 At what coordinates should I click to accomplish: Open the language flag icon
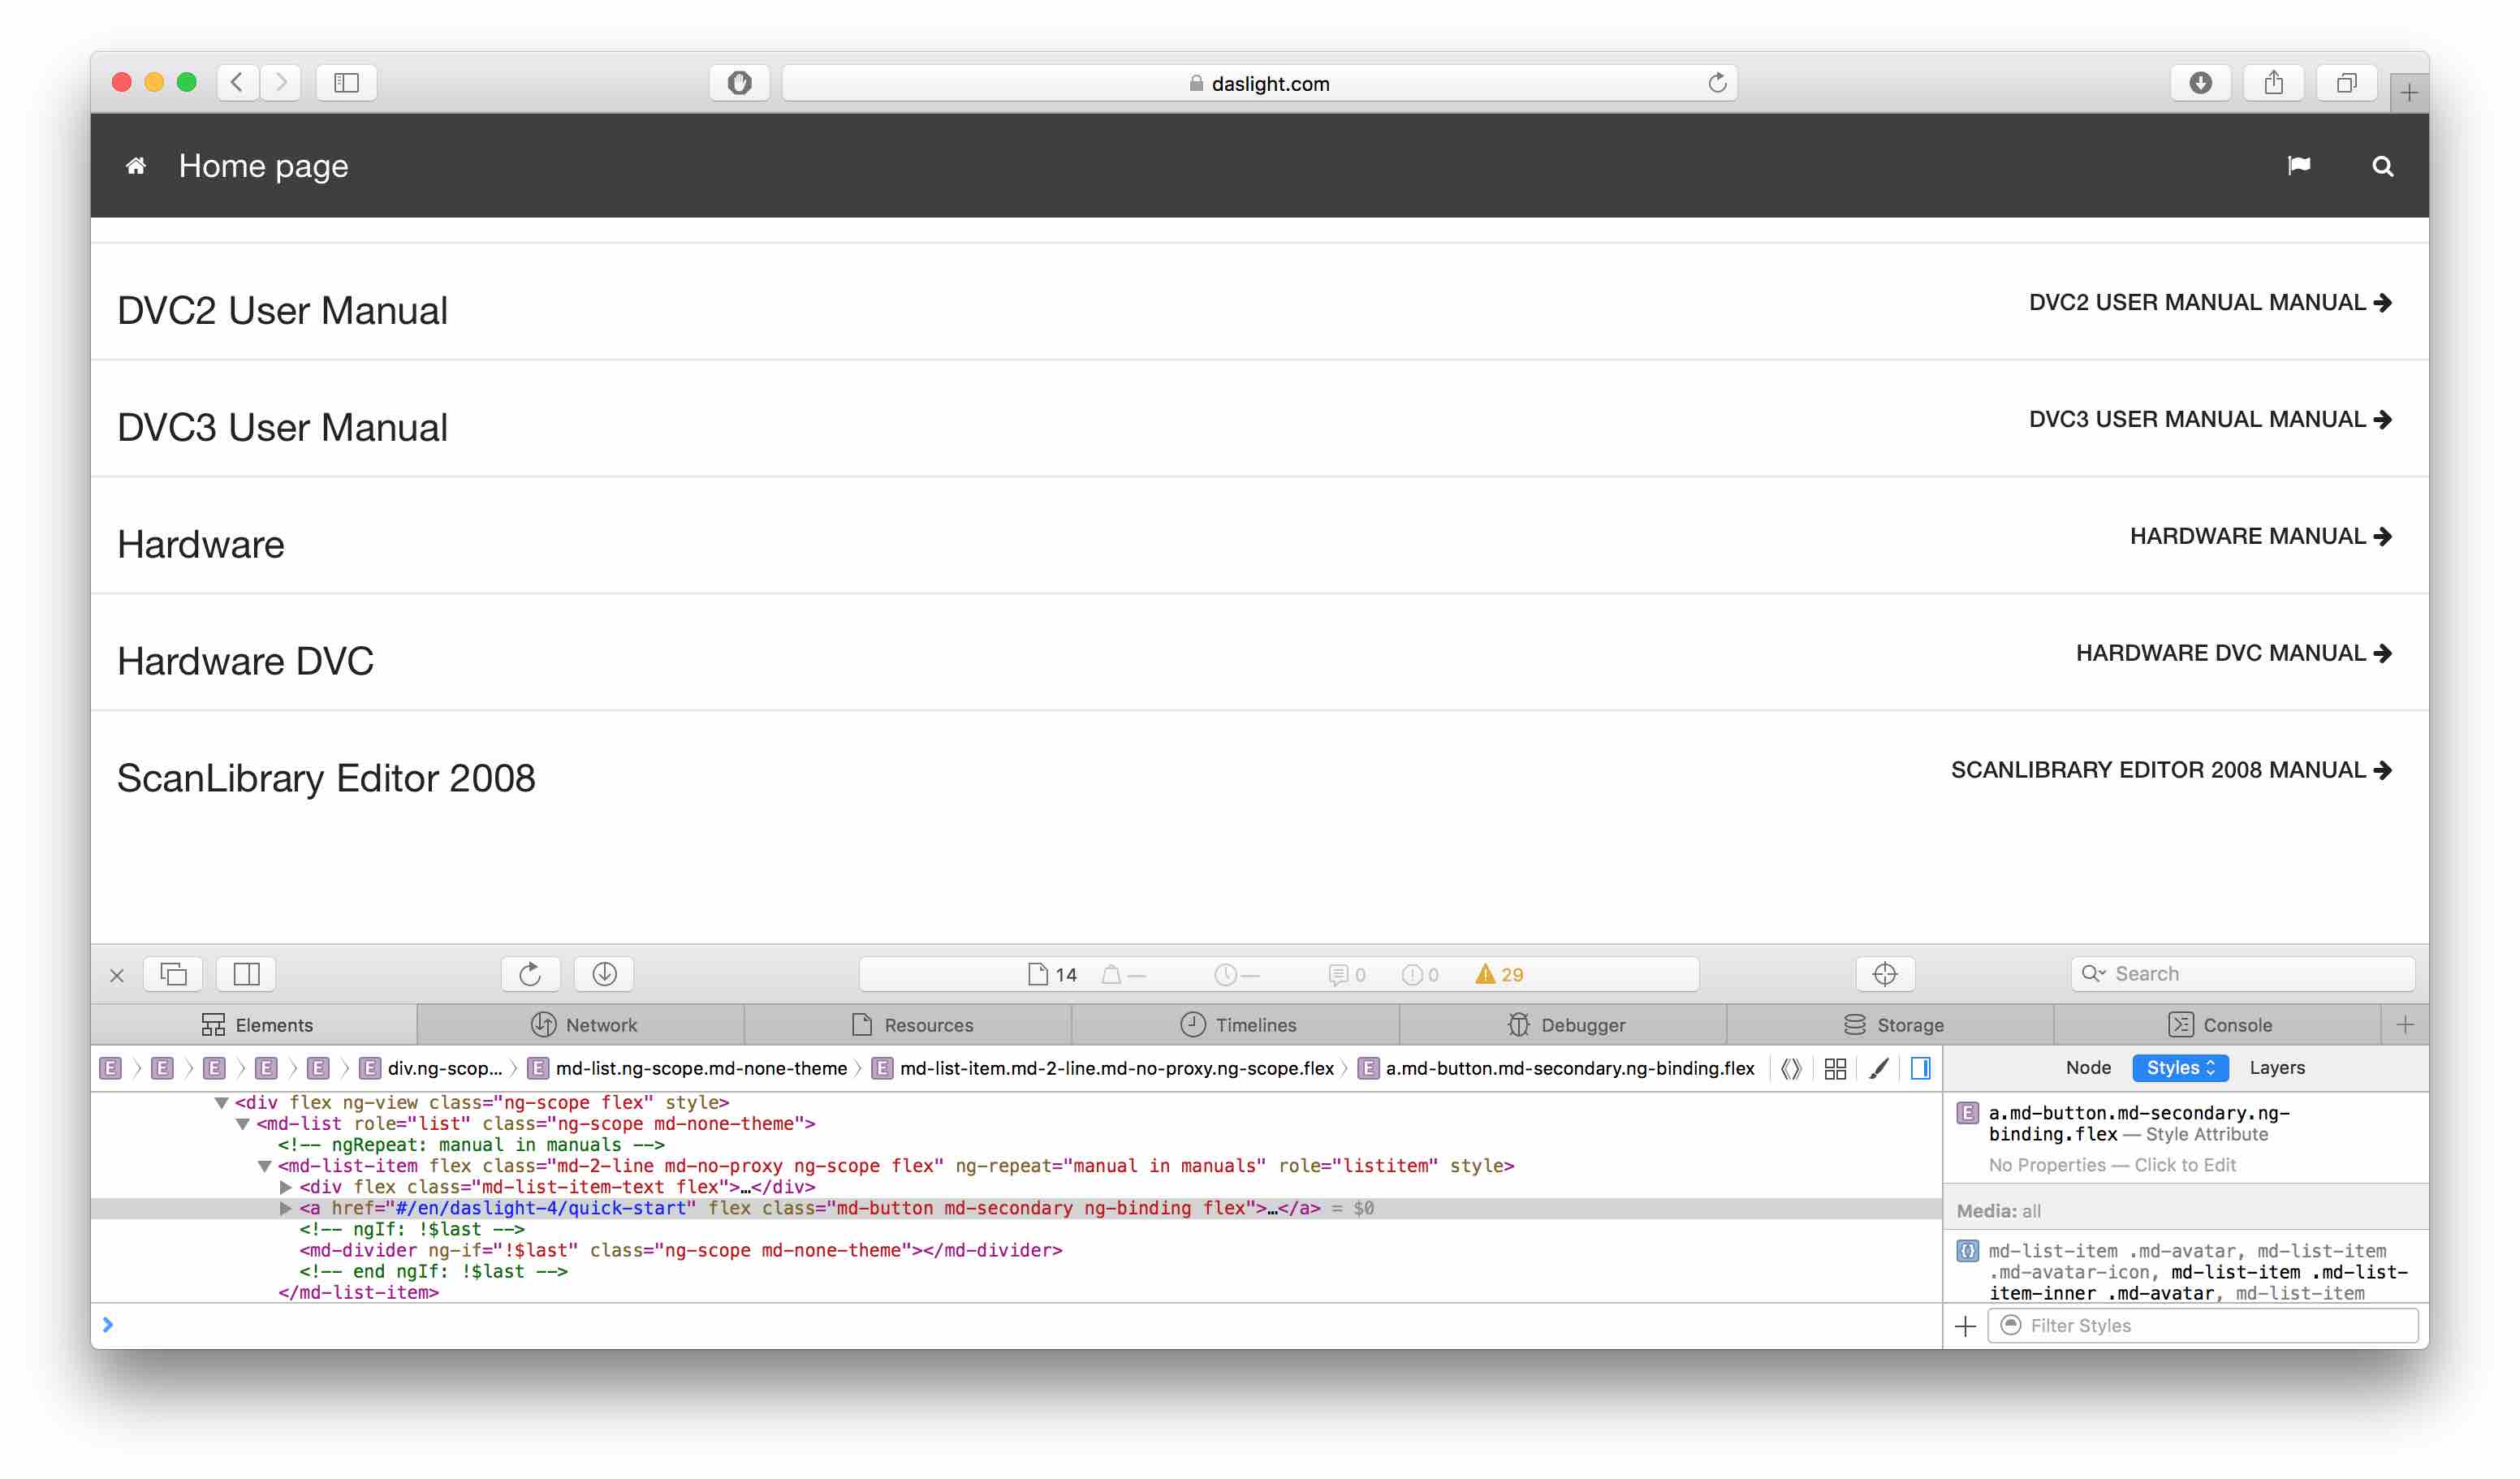pos(2299,166)
